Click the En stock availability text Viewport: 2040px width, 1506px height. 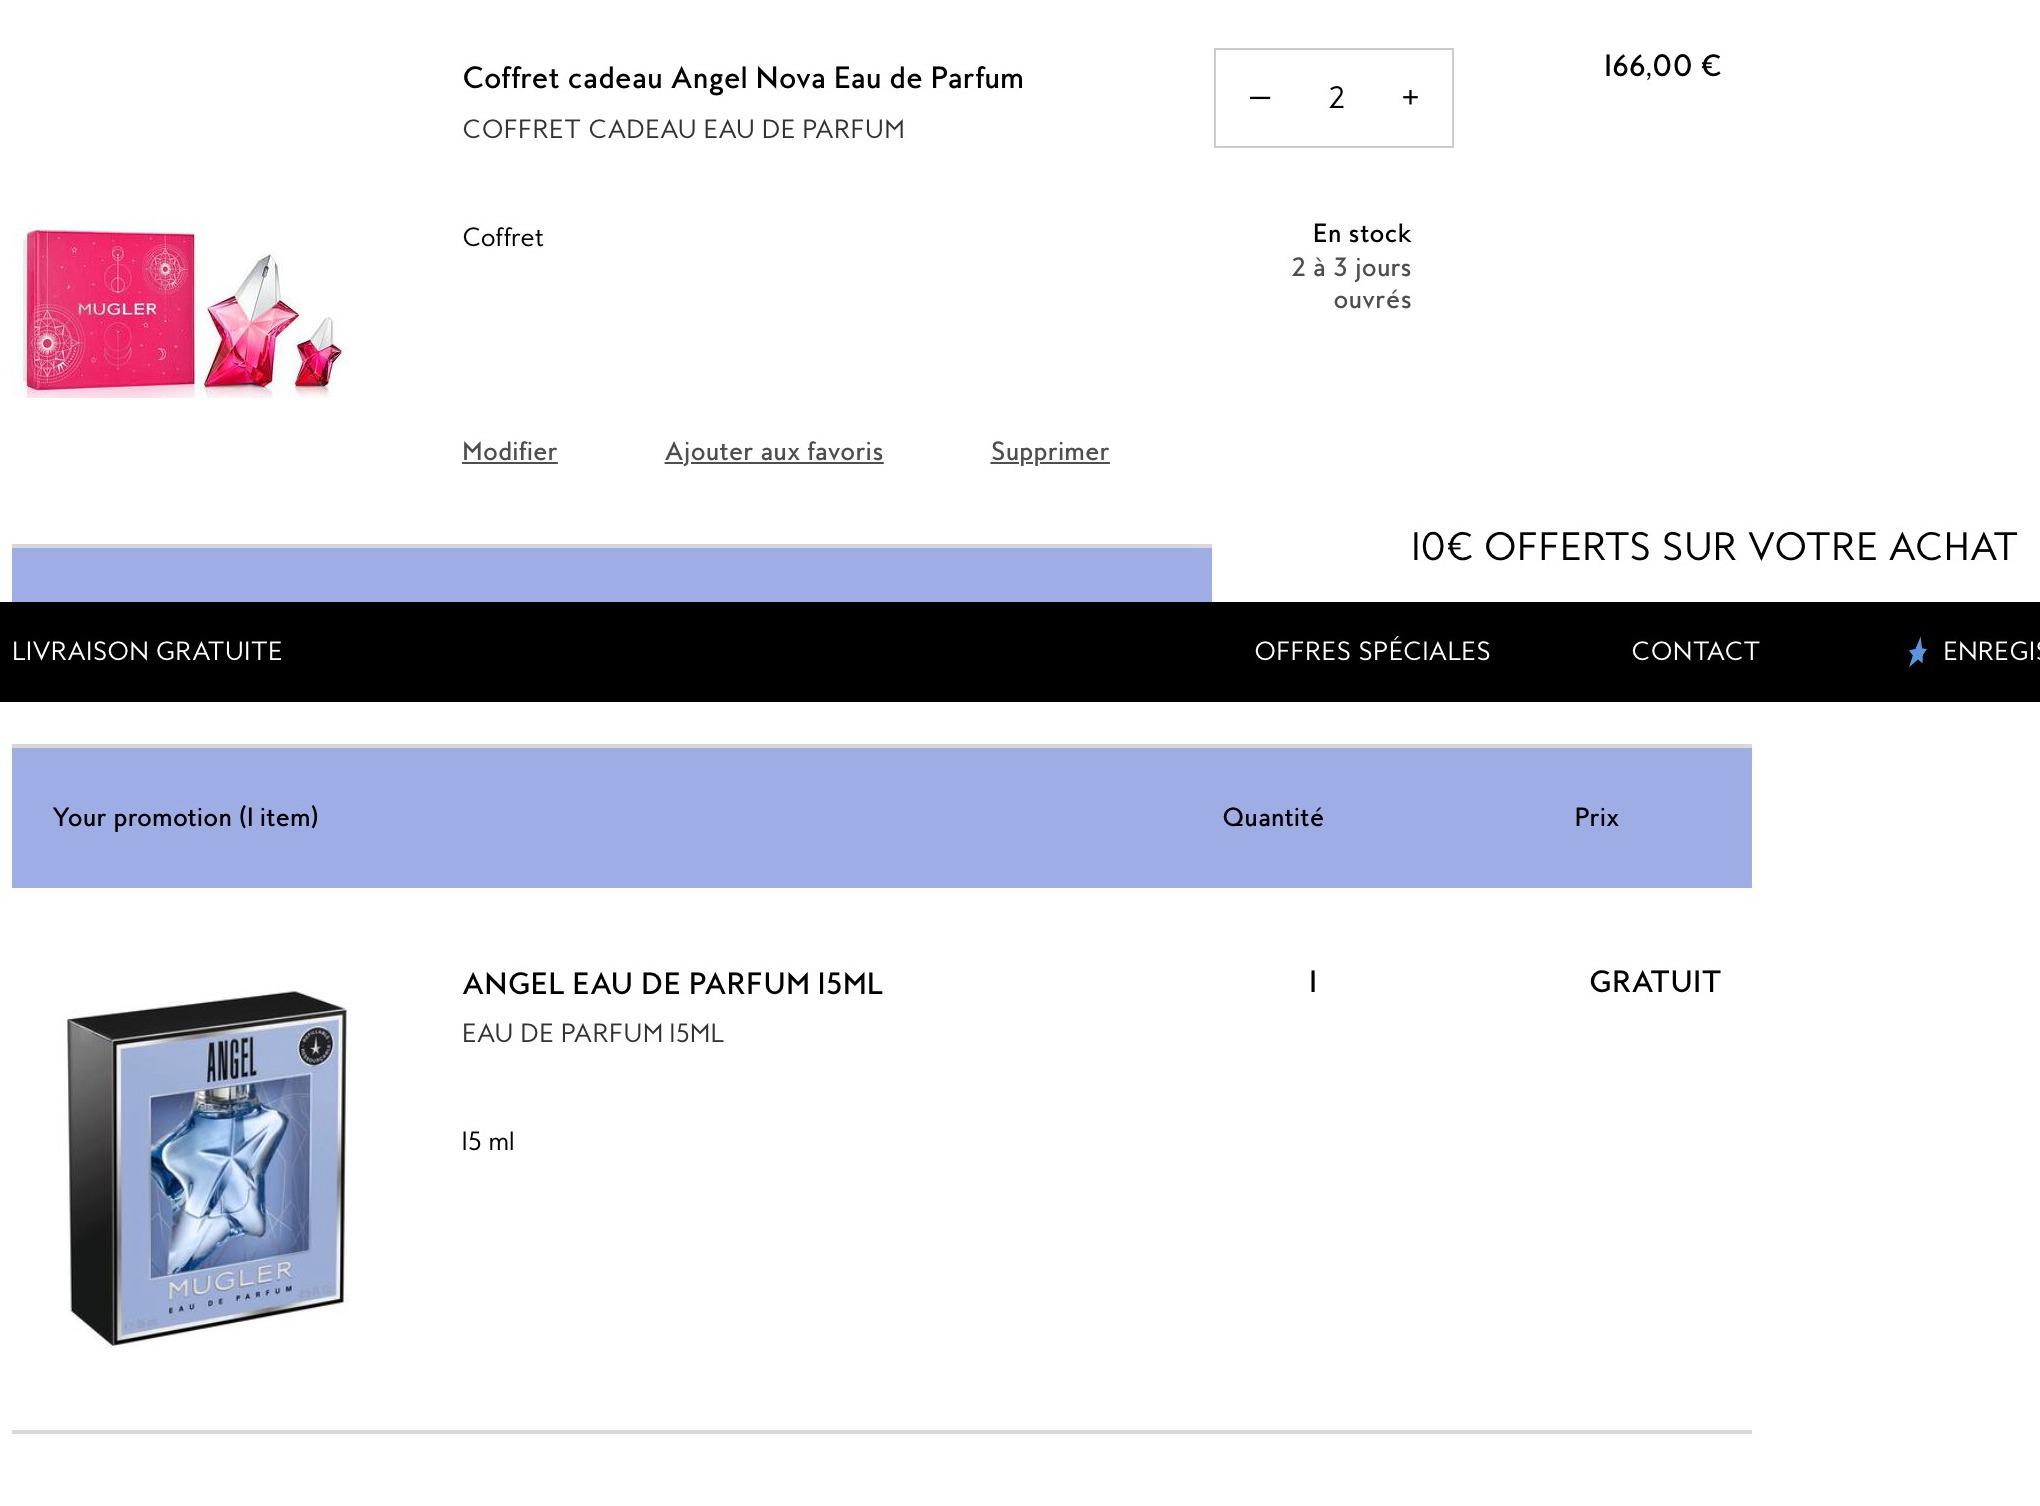[x=1361, y=234]
